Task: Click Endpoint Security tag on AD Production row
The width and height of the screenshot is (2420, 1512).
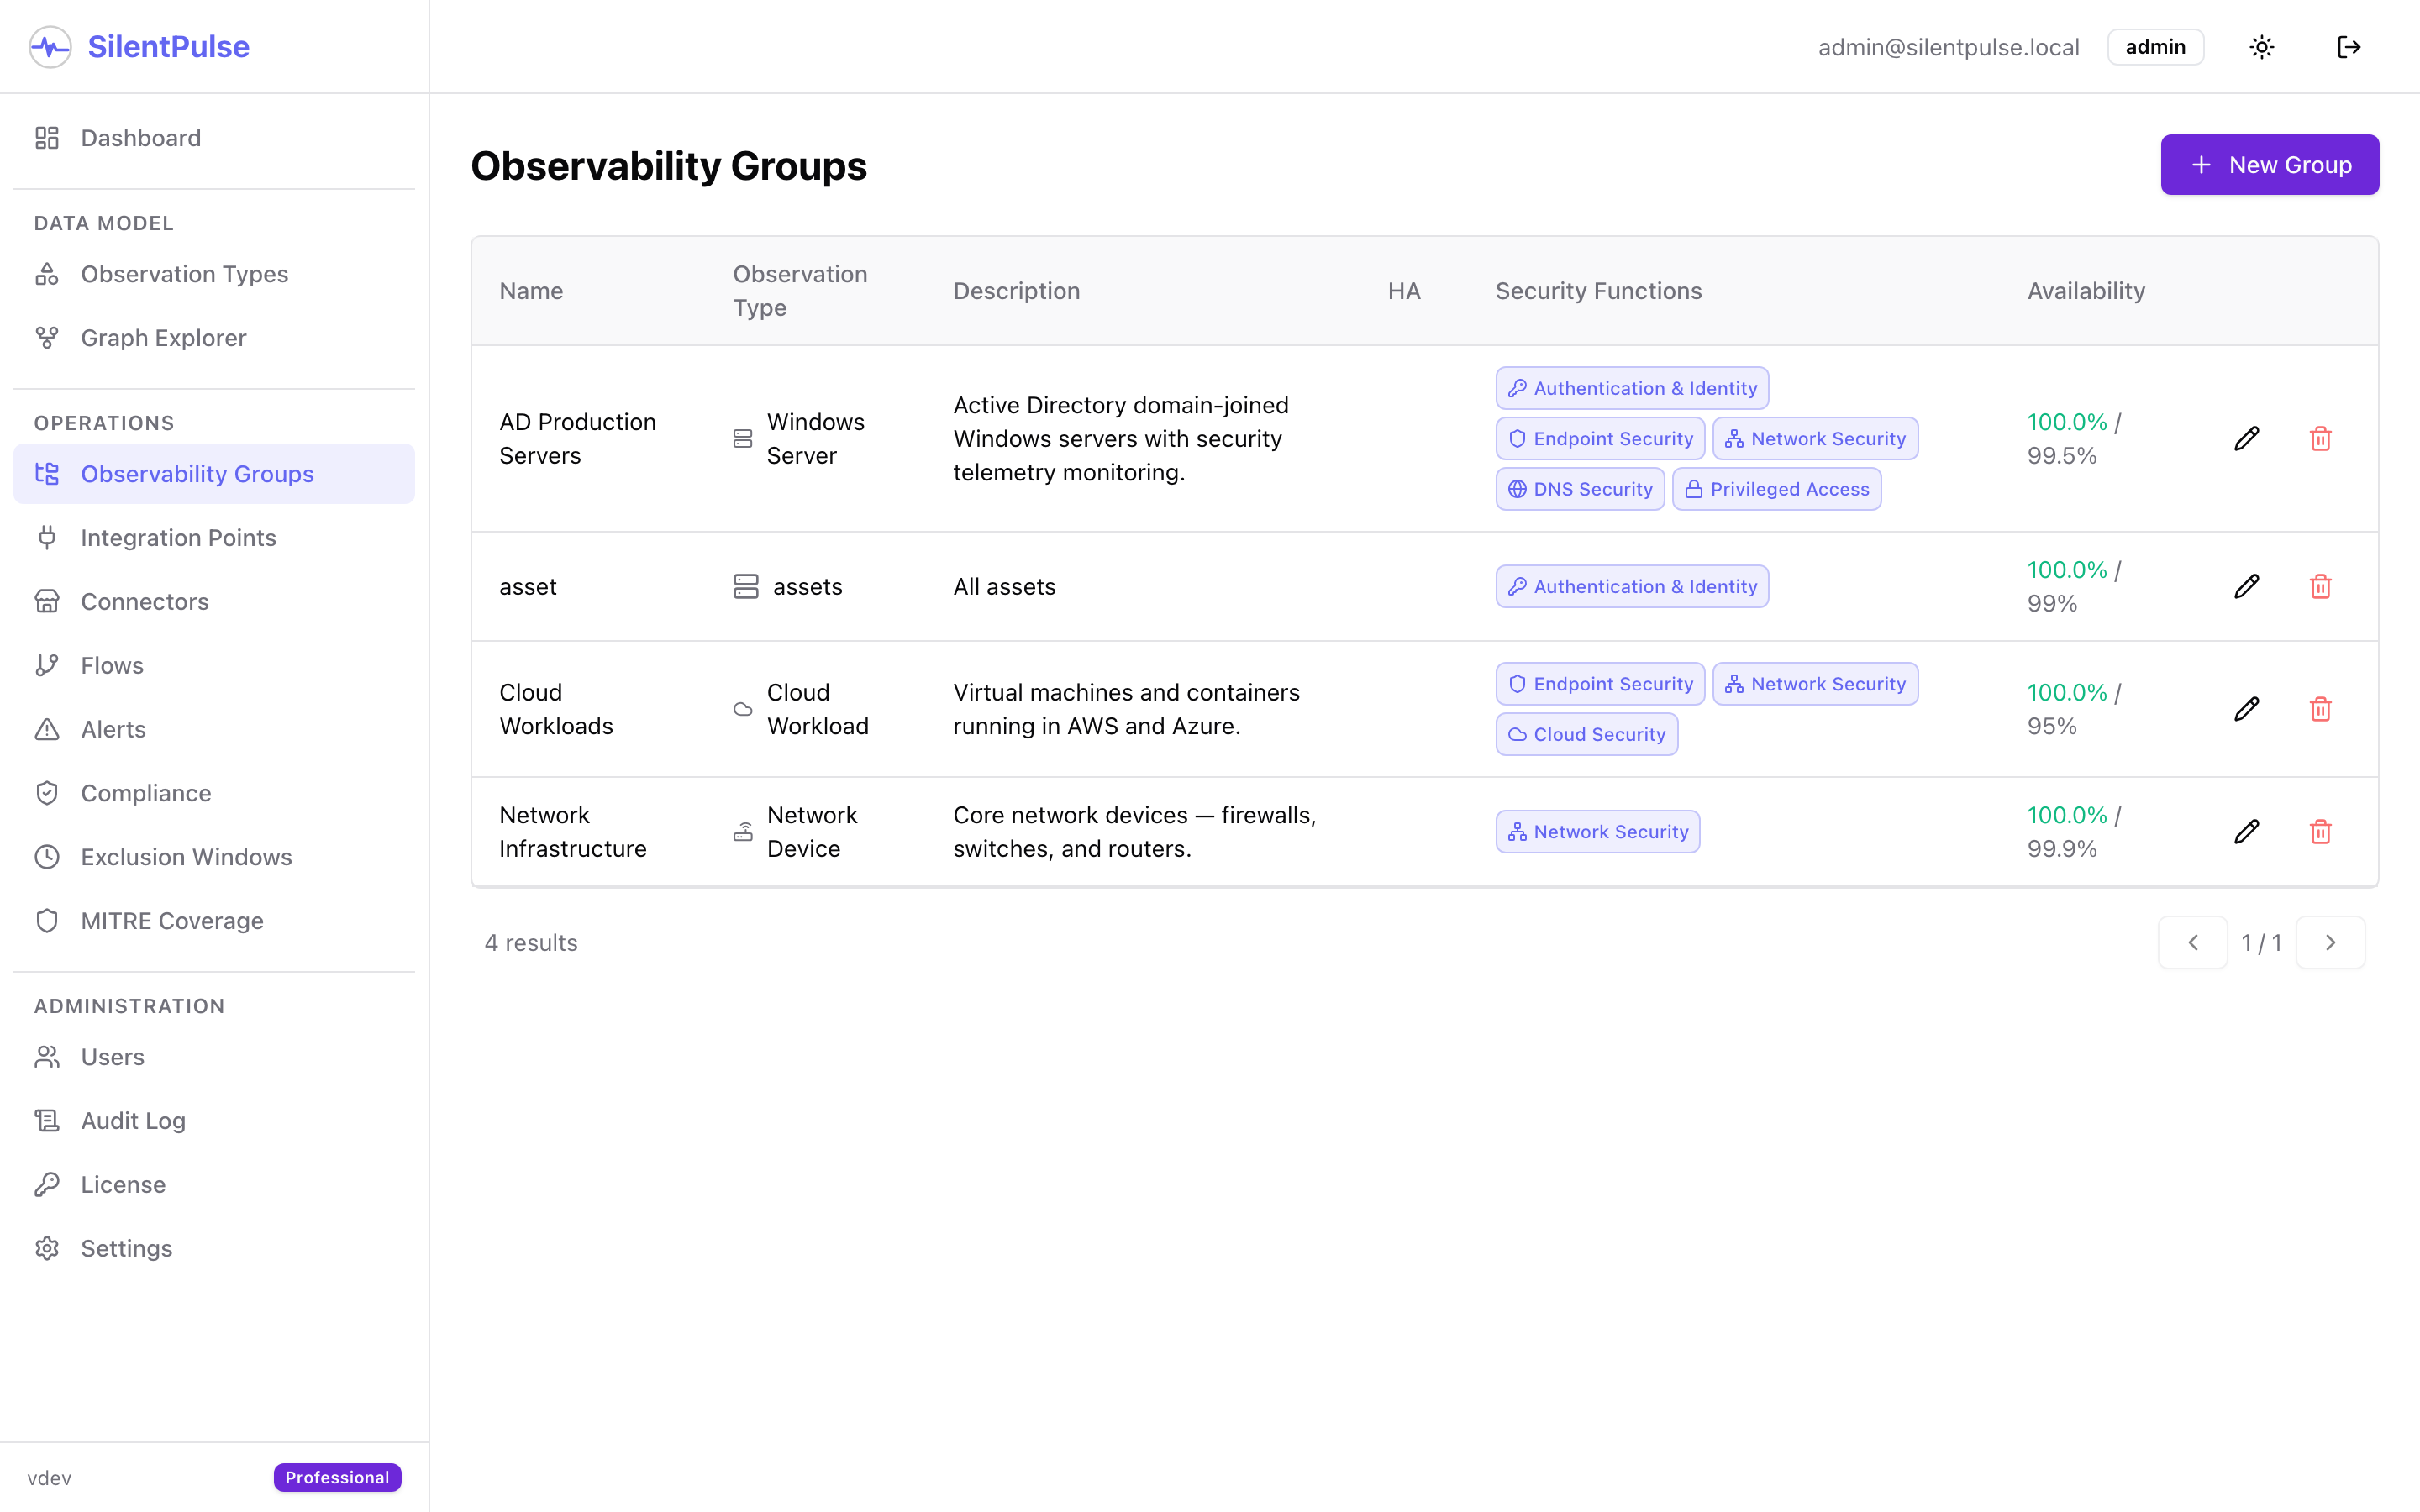Action: pyautogui.click(x=1600, y=438)
